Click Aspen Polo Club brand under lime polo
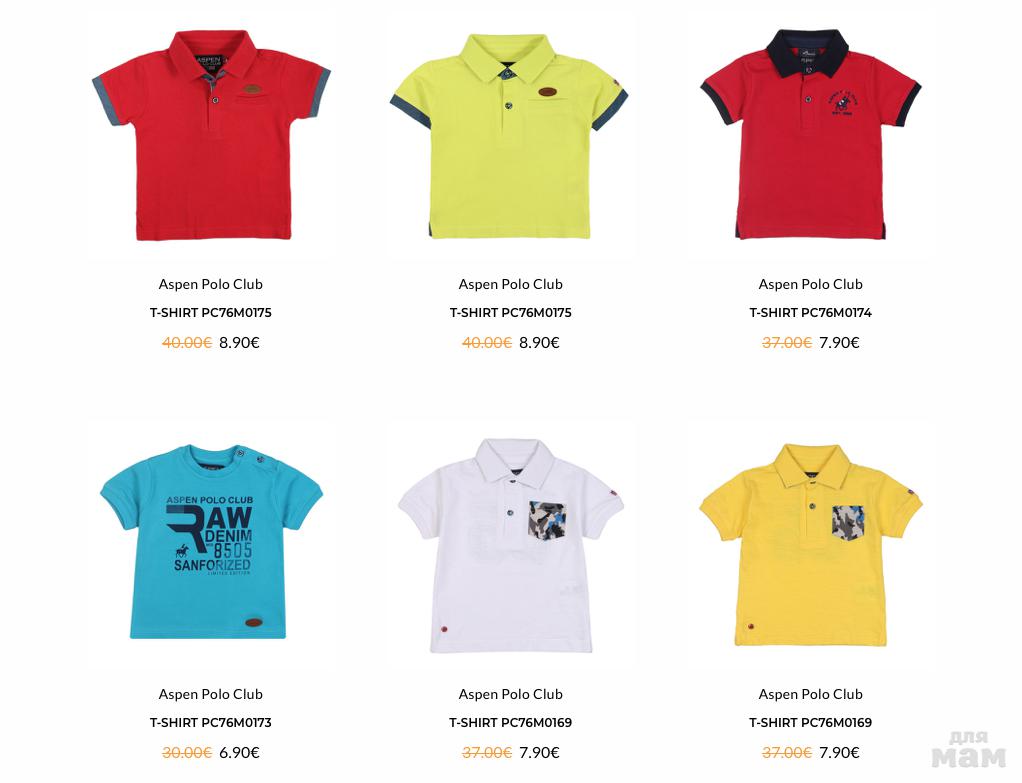Image resolution: width=1022 pixels, height=783 pixels. point(510,284)
